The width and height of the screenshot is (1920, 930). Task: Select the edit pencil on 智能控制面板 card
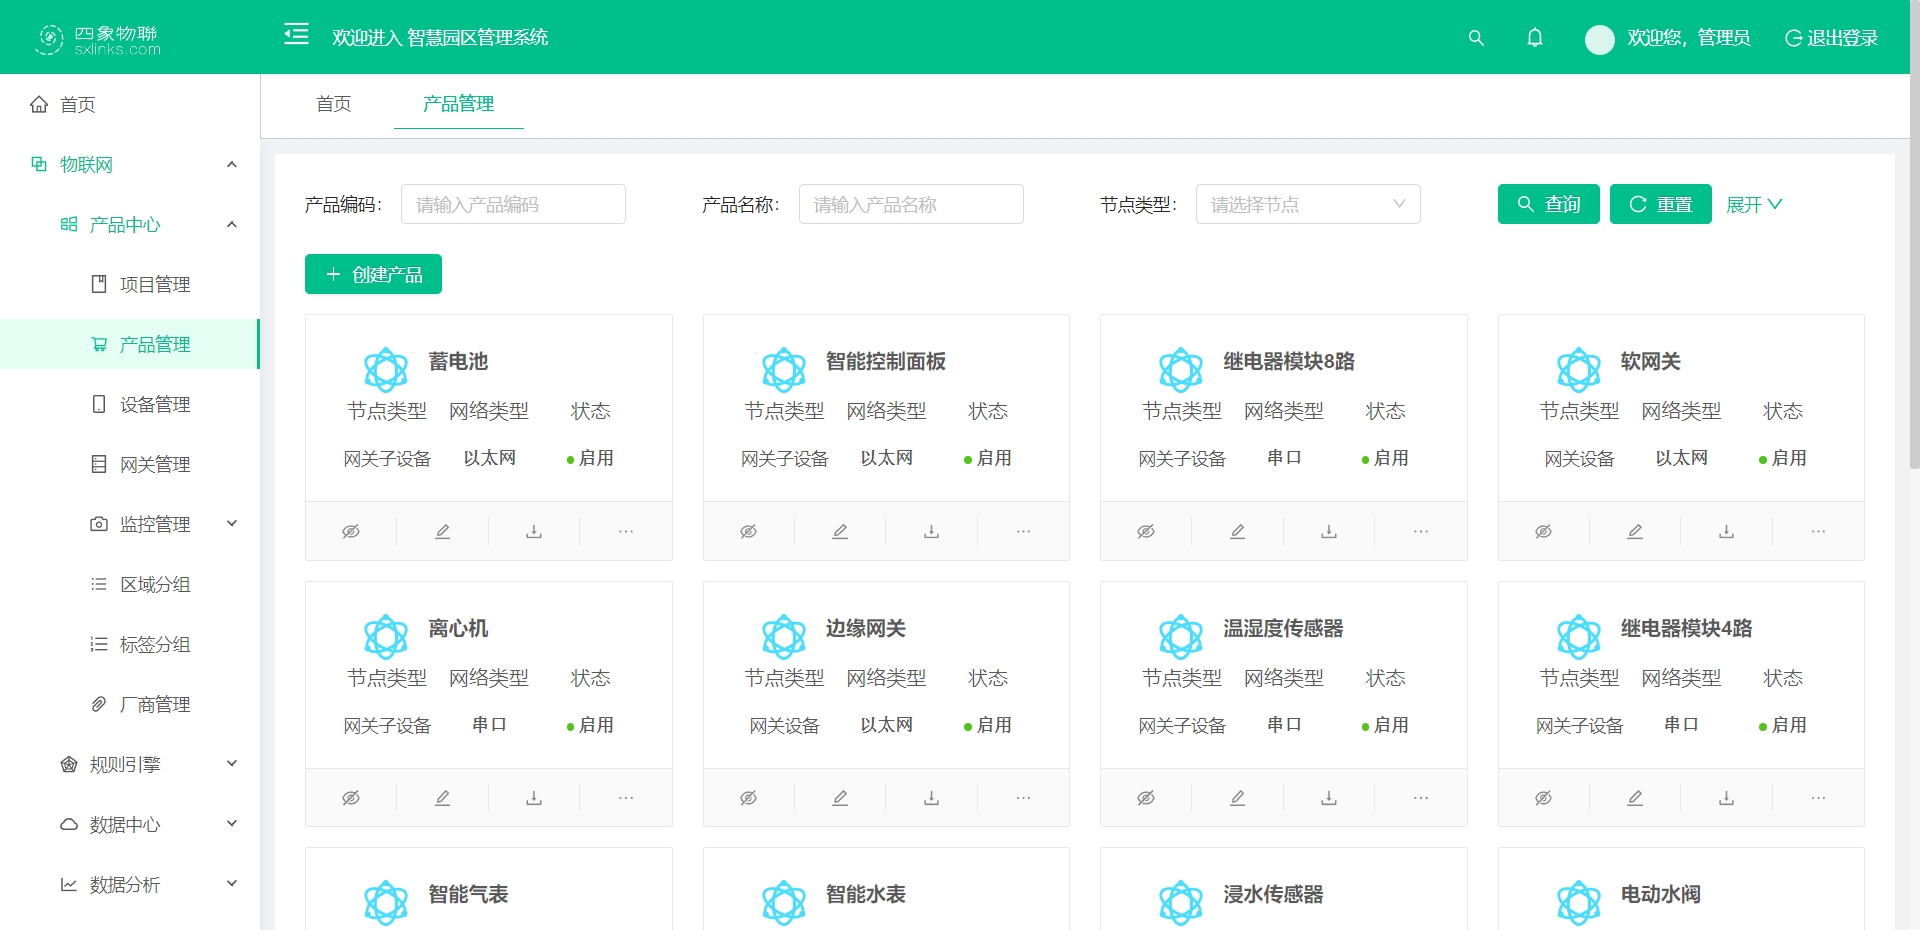[839, 531]
